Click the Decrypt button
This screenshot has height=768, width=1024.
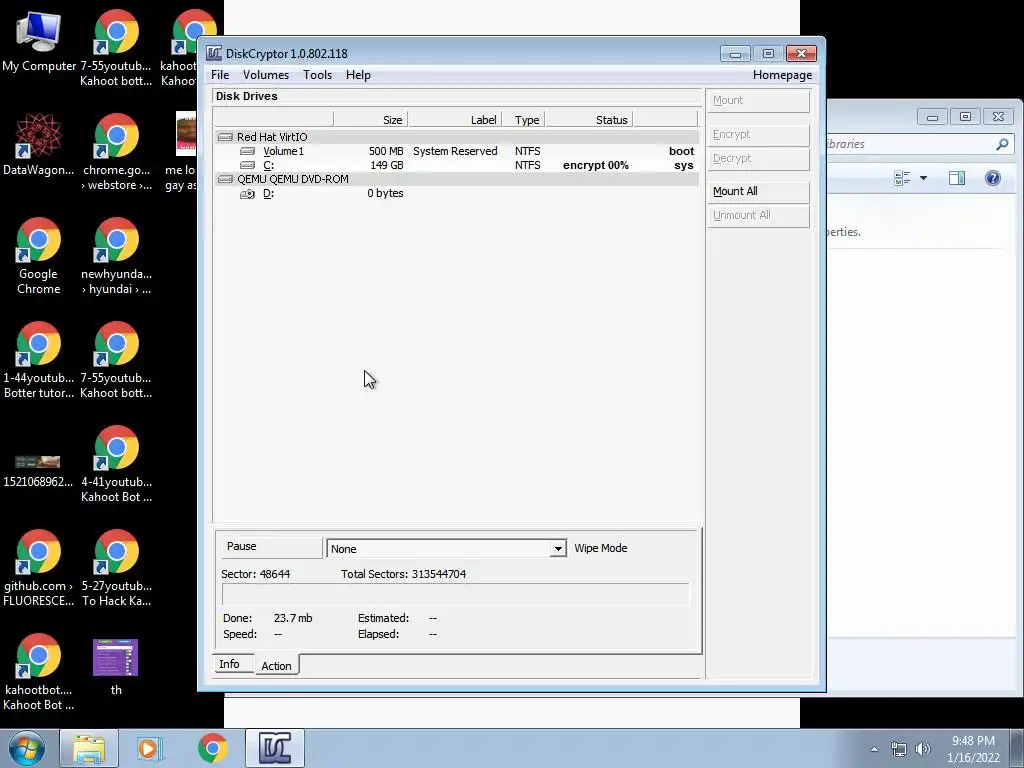[758, 159]
